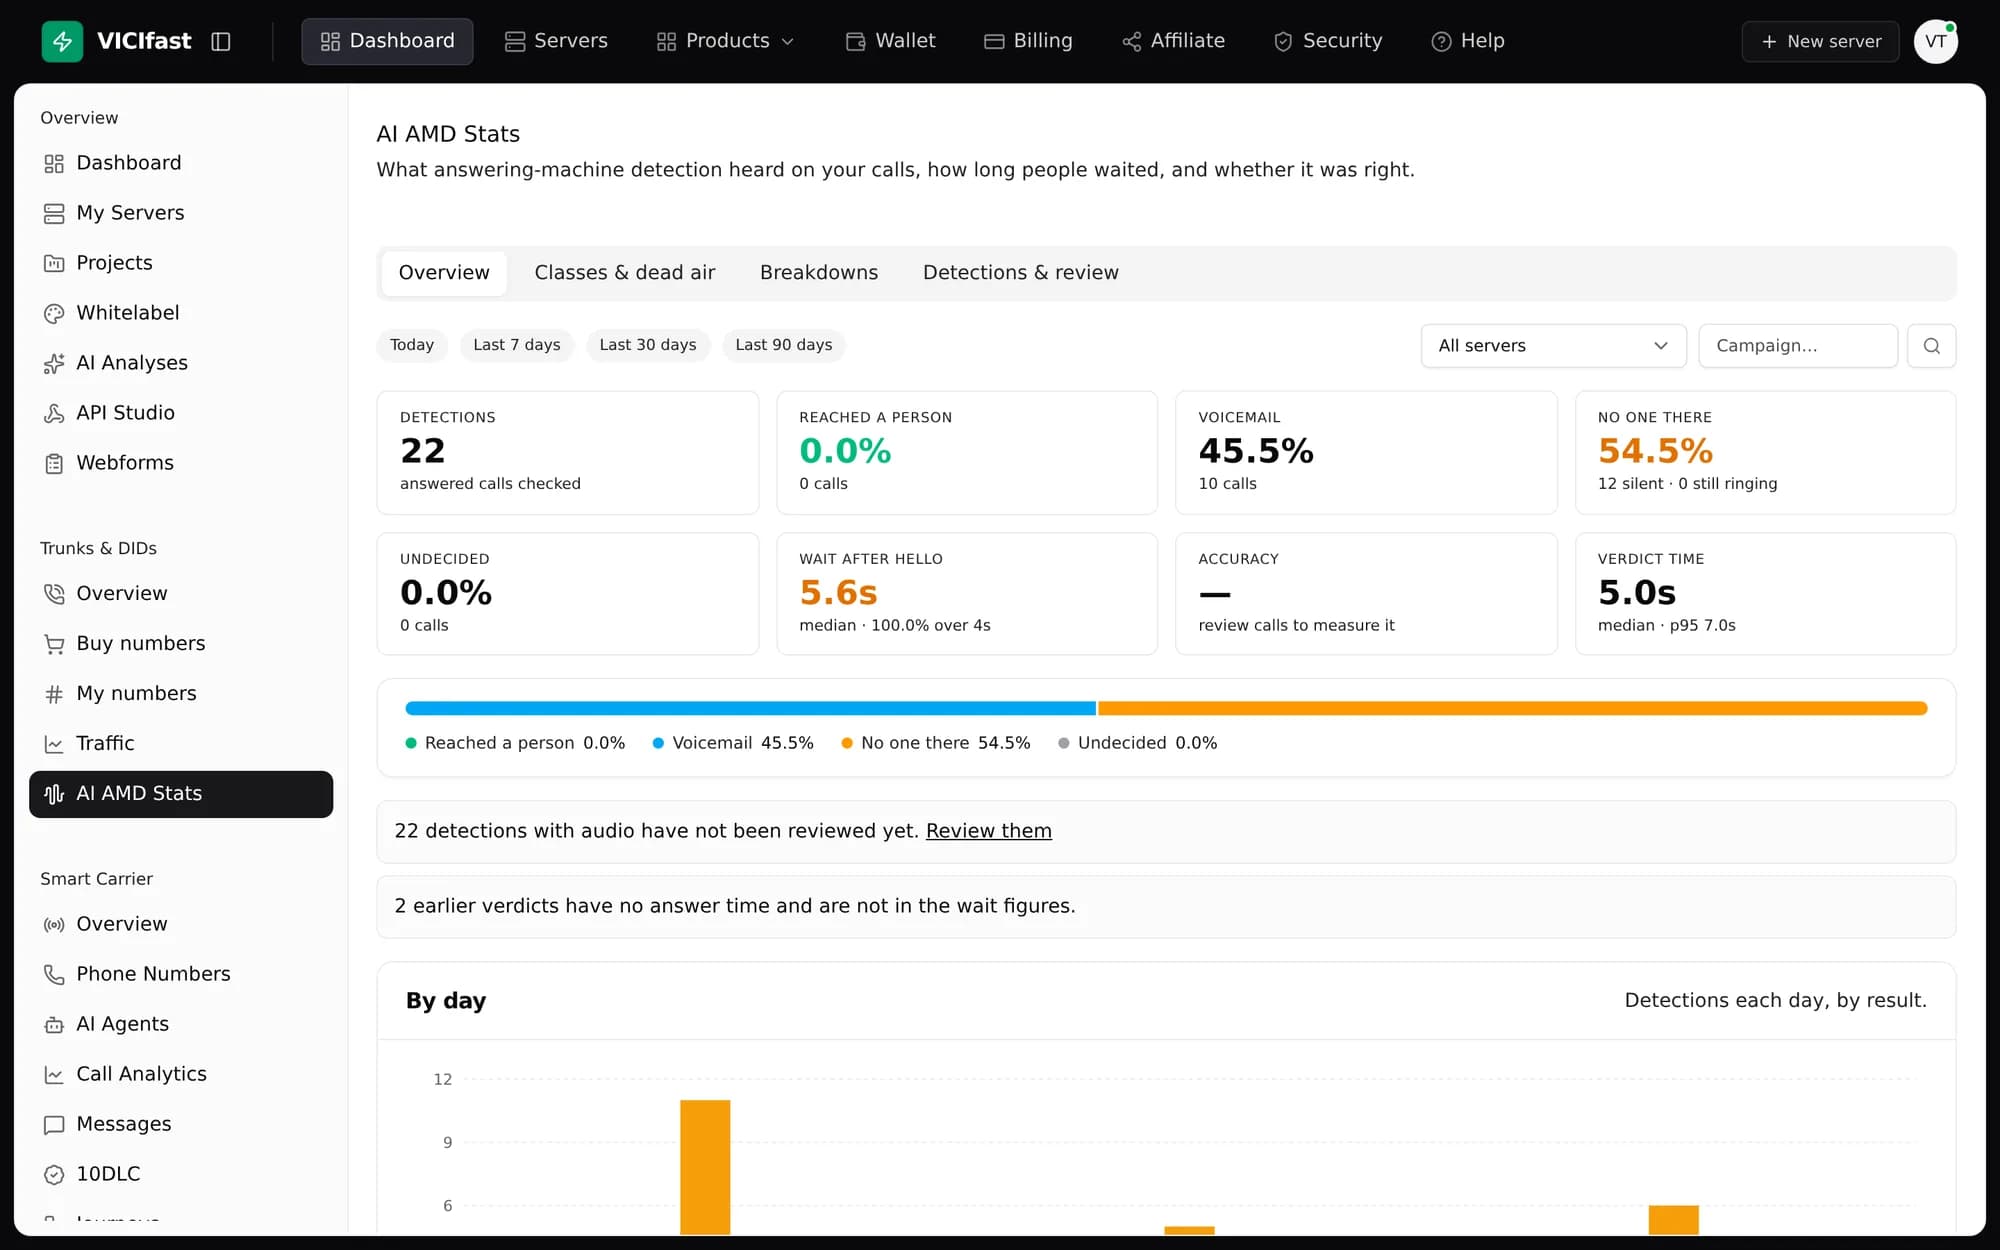2000x1250 pixels.
Task: Click the Phone Numbers handset icon
Action: (x=54, y=974)
